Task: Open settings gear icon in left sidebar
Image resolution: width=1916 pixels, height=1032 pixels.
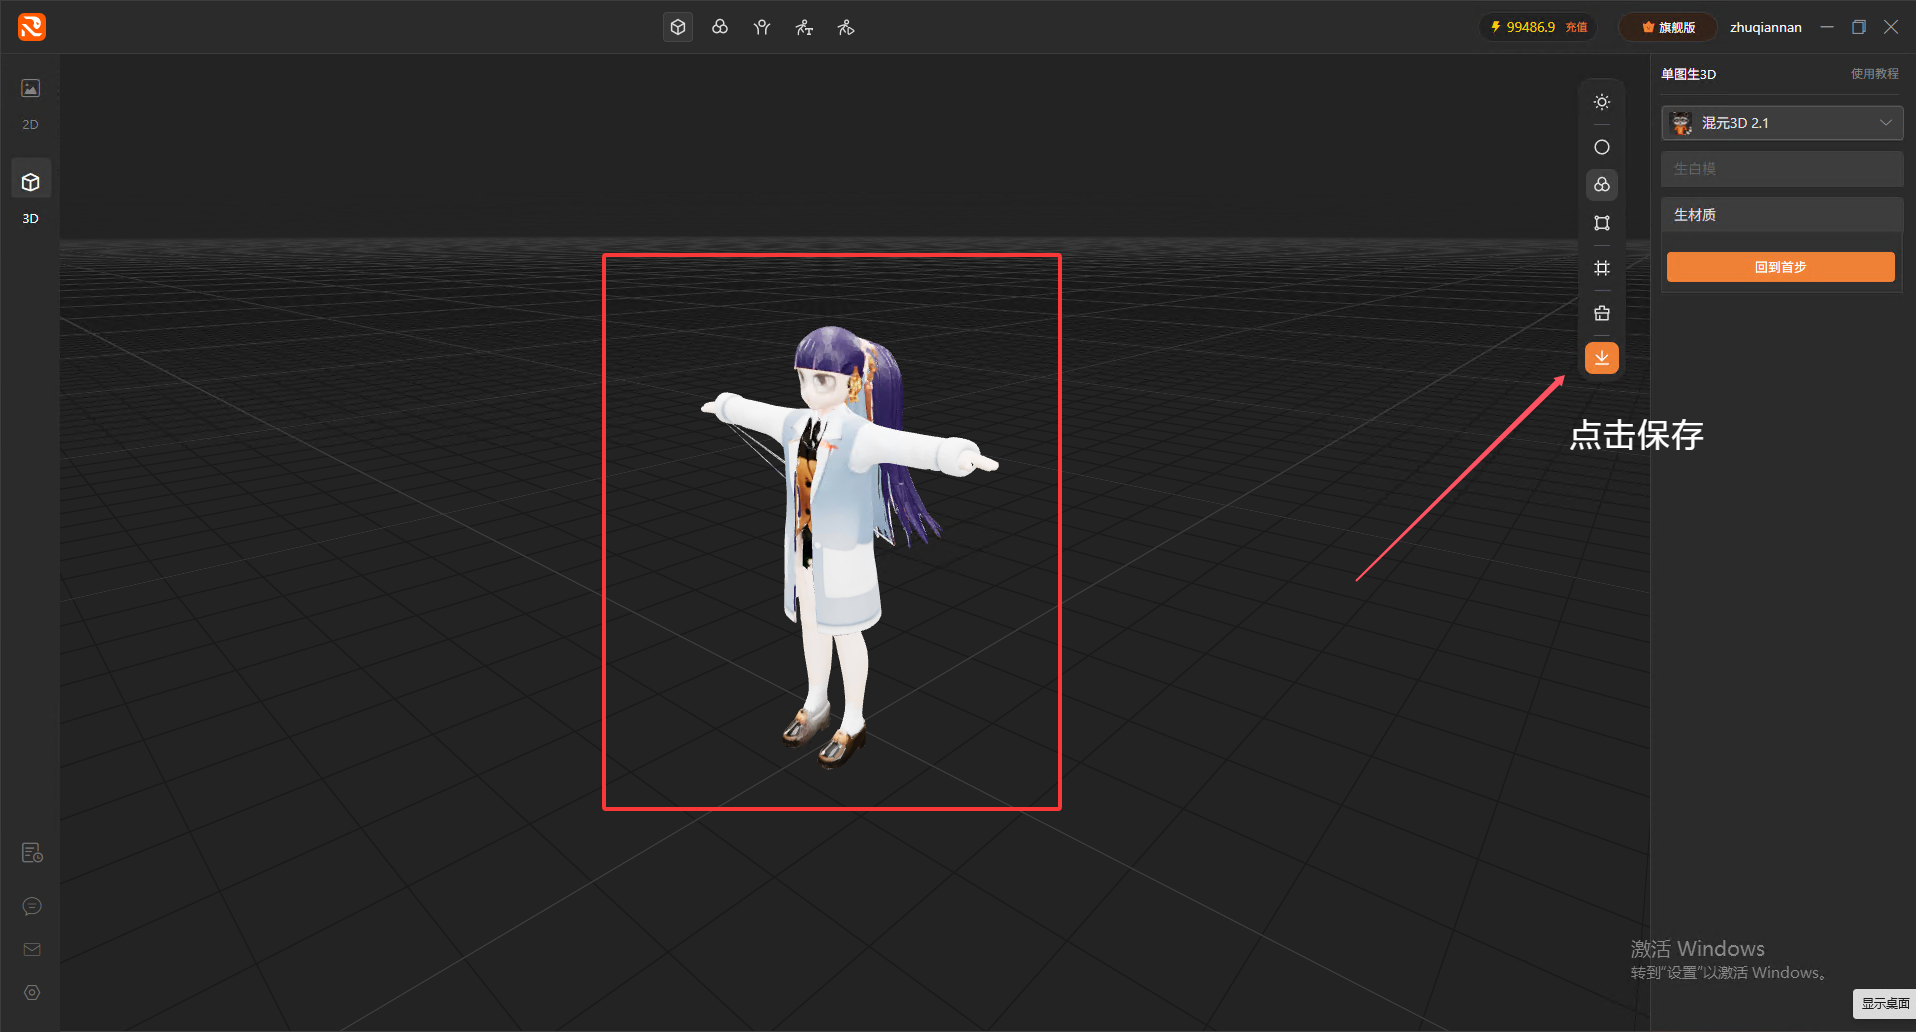Action: [x=32, y=992]
